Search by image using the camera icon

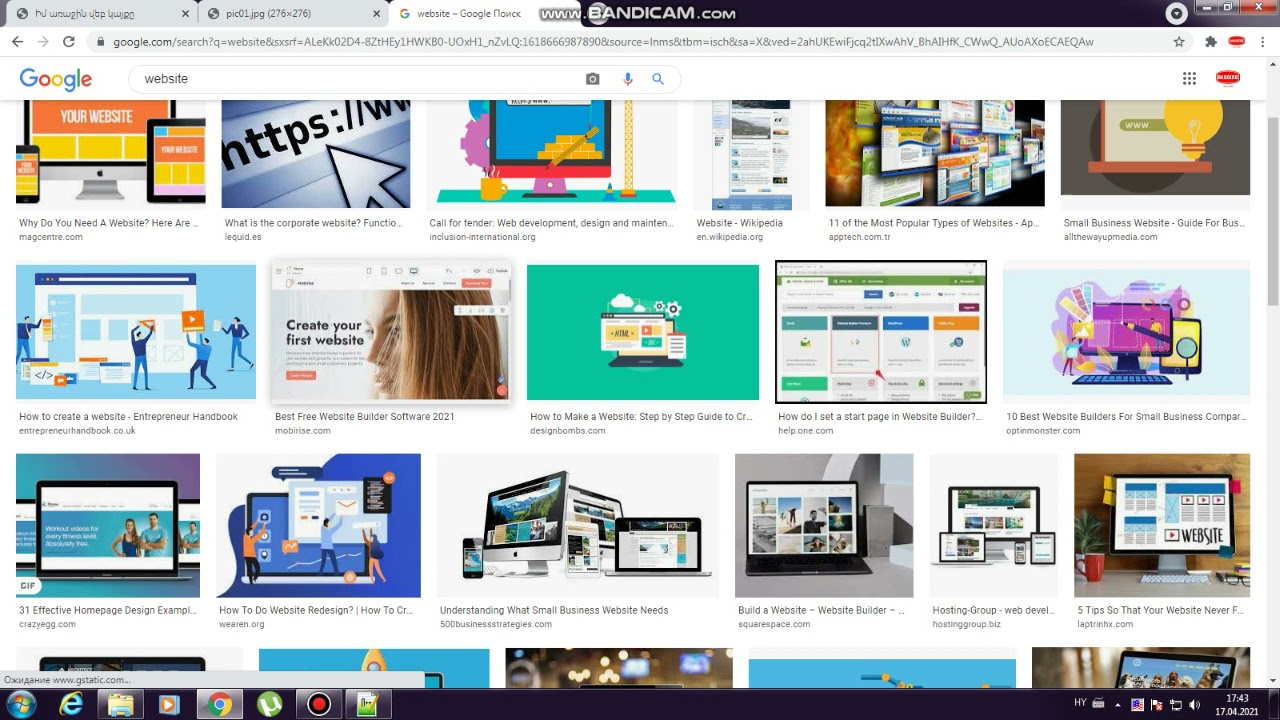pos(593,79)
